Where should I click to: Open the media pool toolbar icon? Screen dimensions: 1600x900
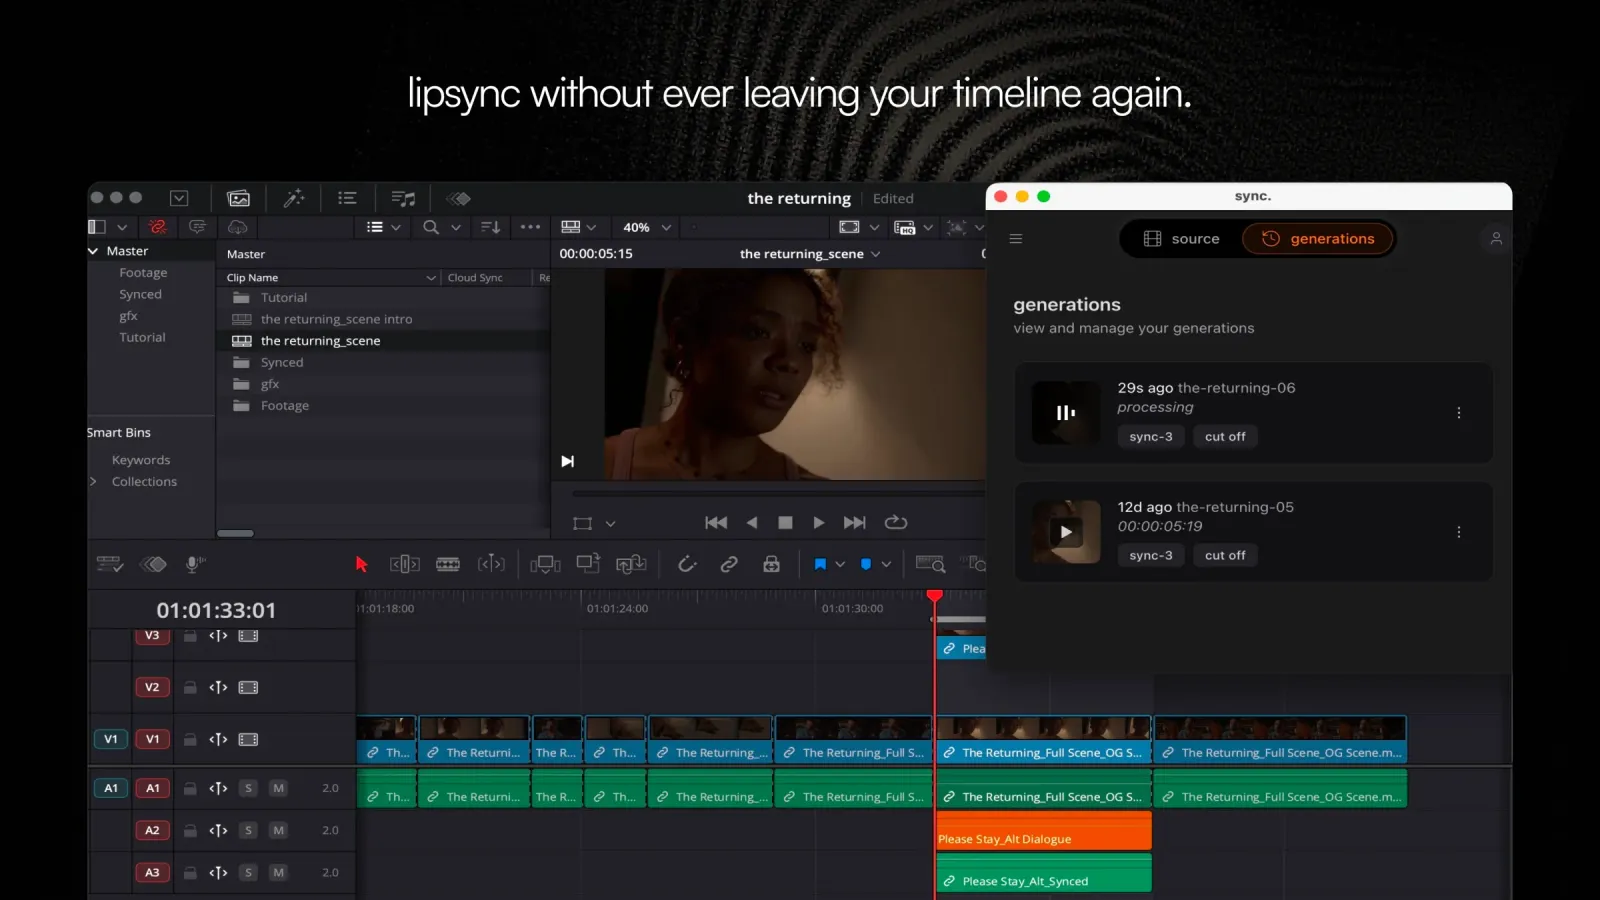click(x=238, y=198)
